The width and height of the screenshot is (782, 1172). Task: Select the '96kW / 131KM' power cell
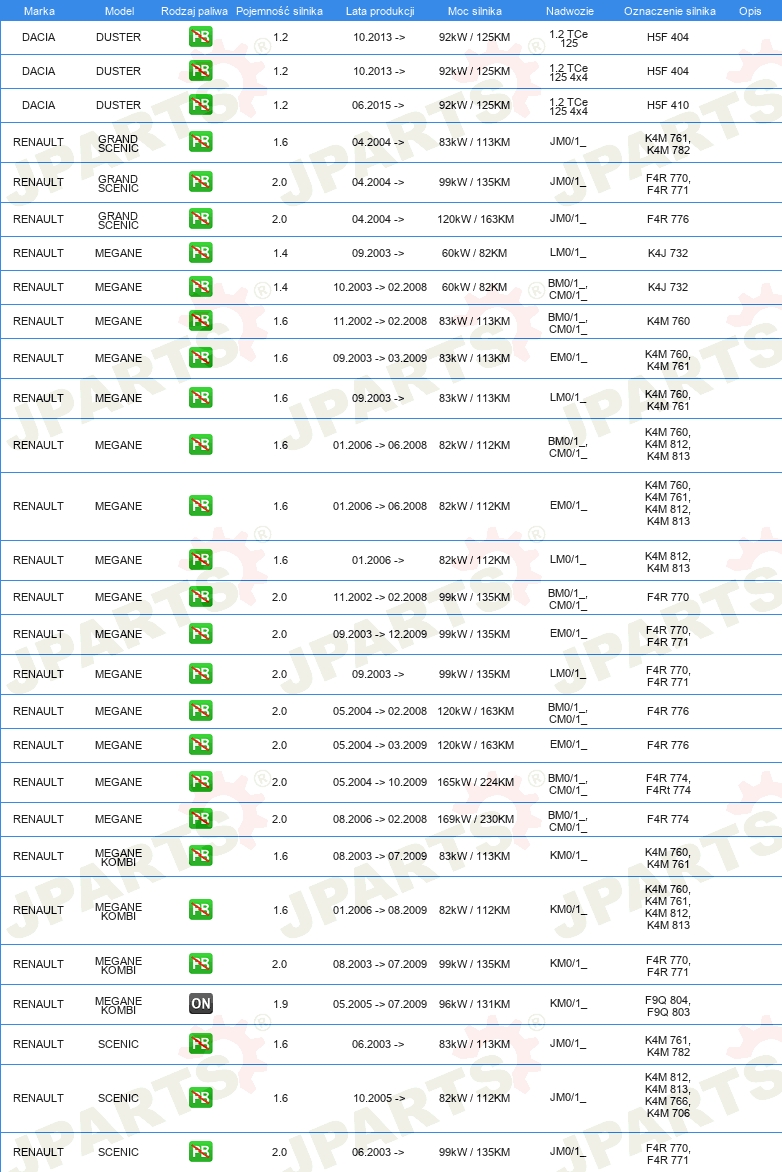point(475,1005)
